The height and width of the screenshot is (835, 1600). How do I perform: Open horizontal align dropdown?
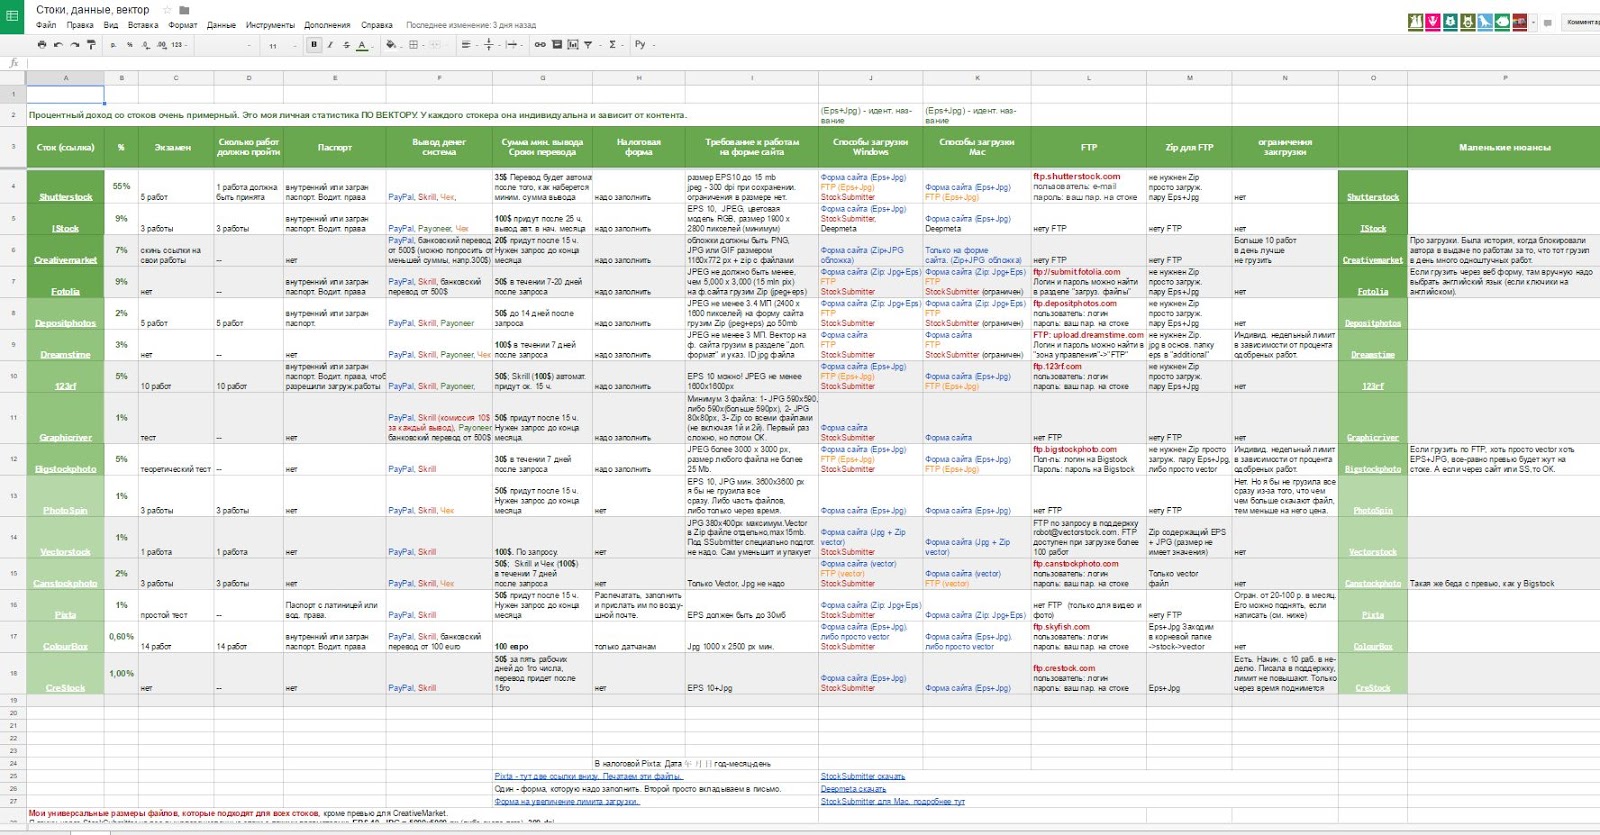pos(467,45)
